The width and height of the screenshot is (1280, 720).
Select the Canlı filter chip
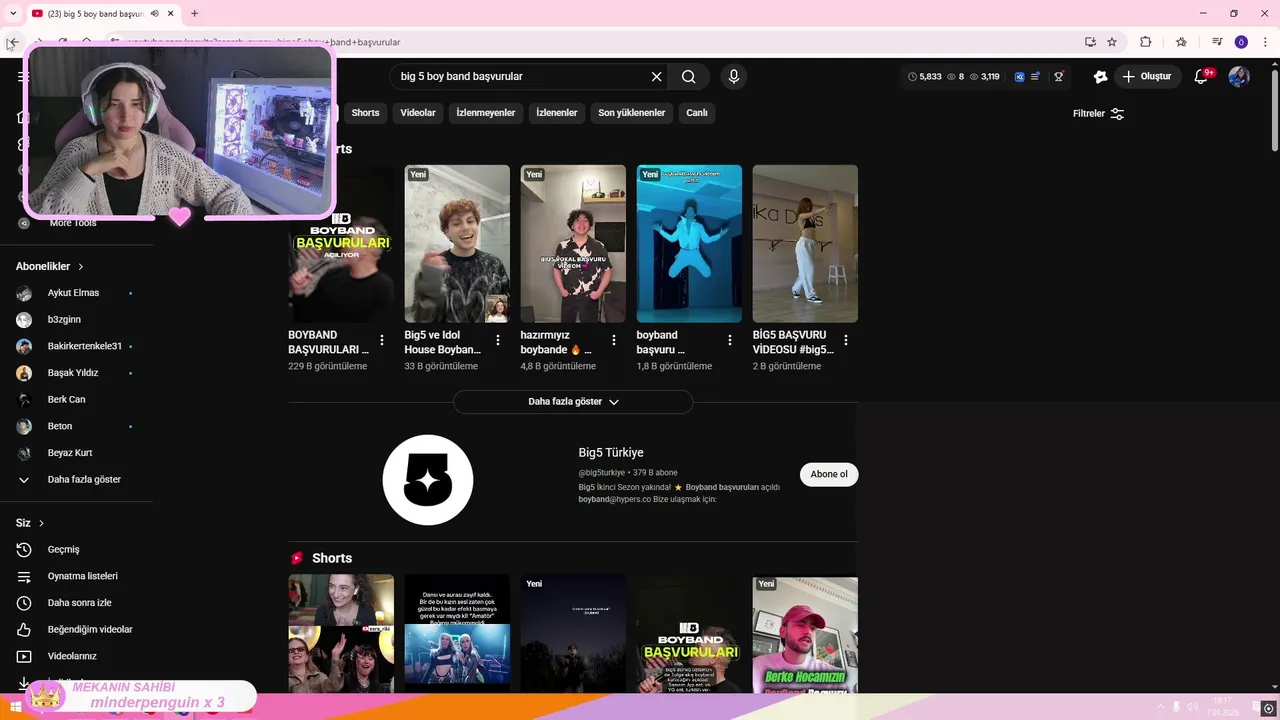click(697, 113)
